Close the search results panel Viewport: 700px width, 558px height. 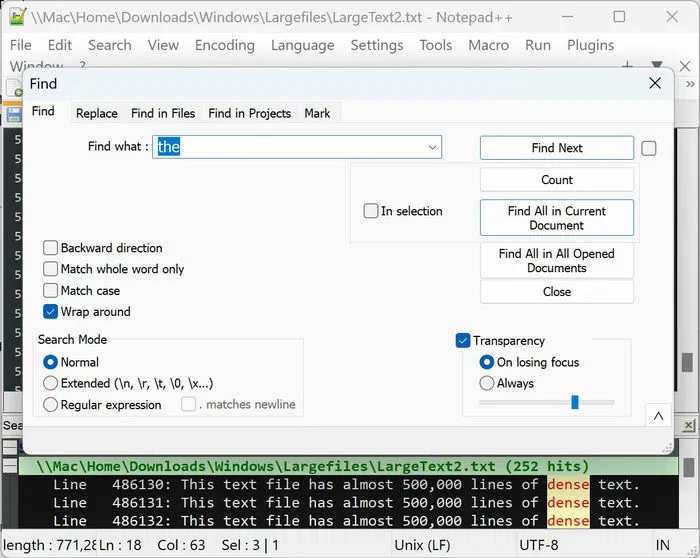tap(687, 426)
